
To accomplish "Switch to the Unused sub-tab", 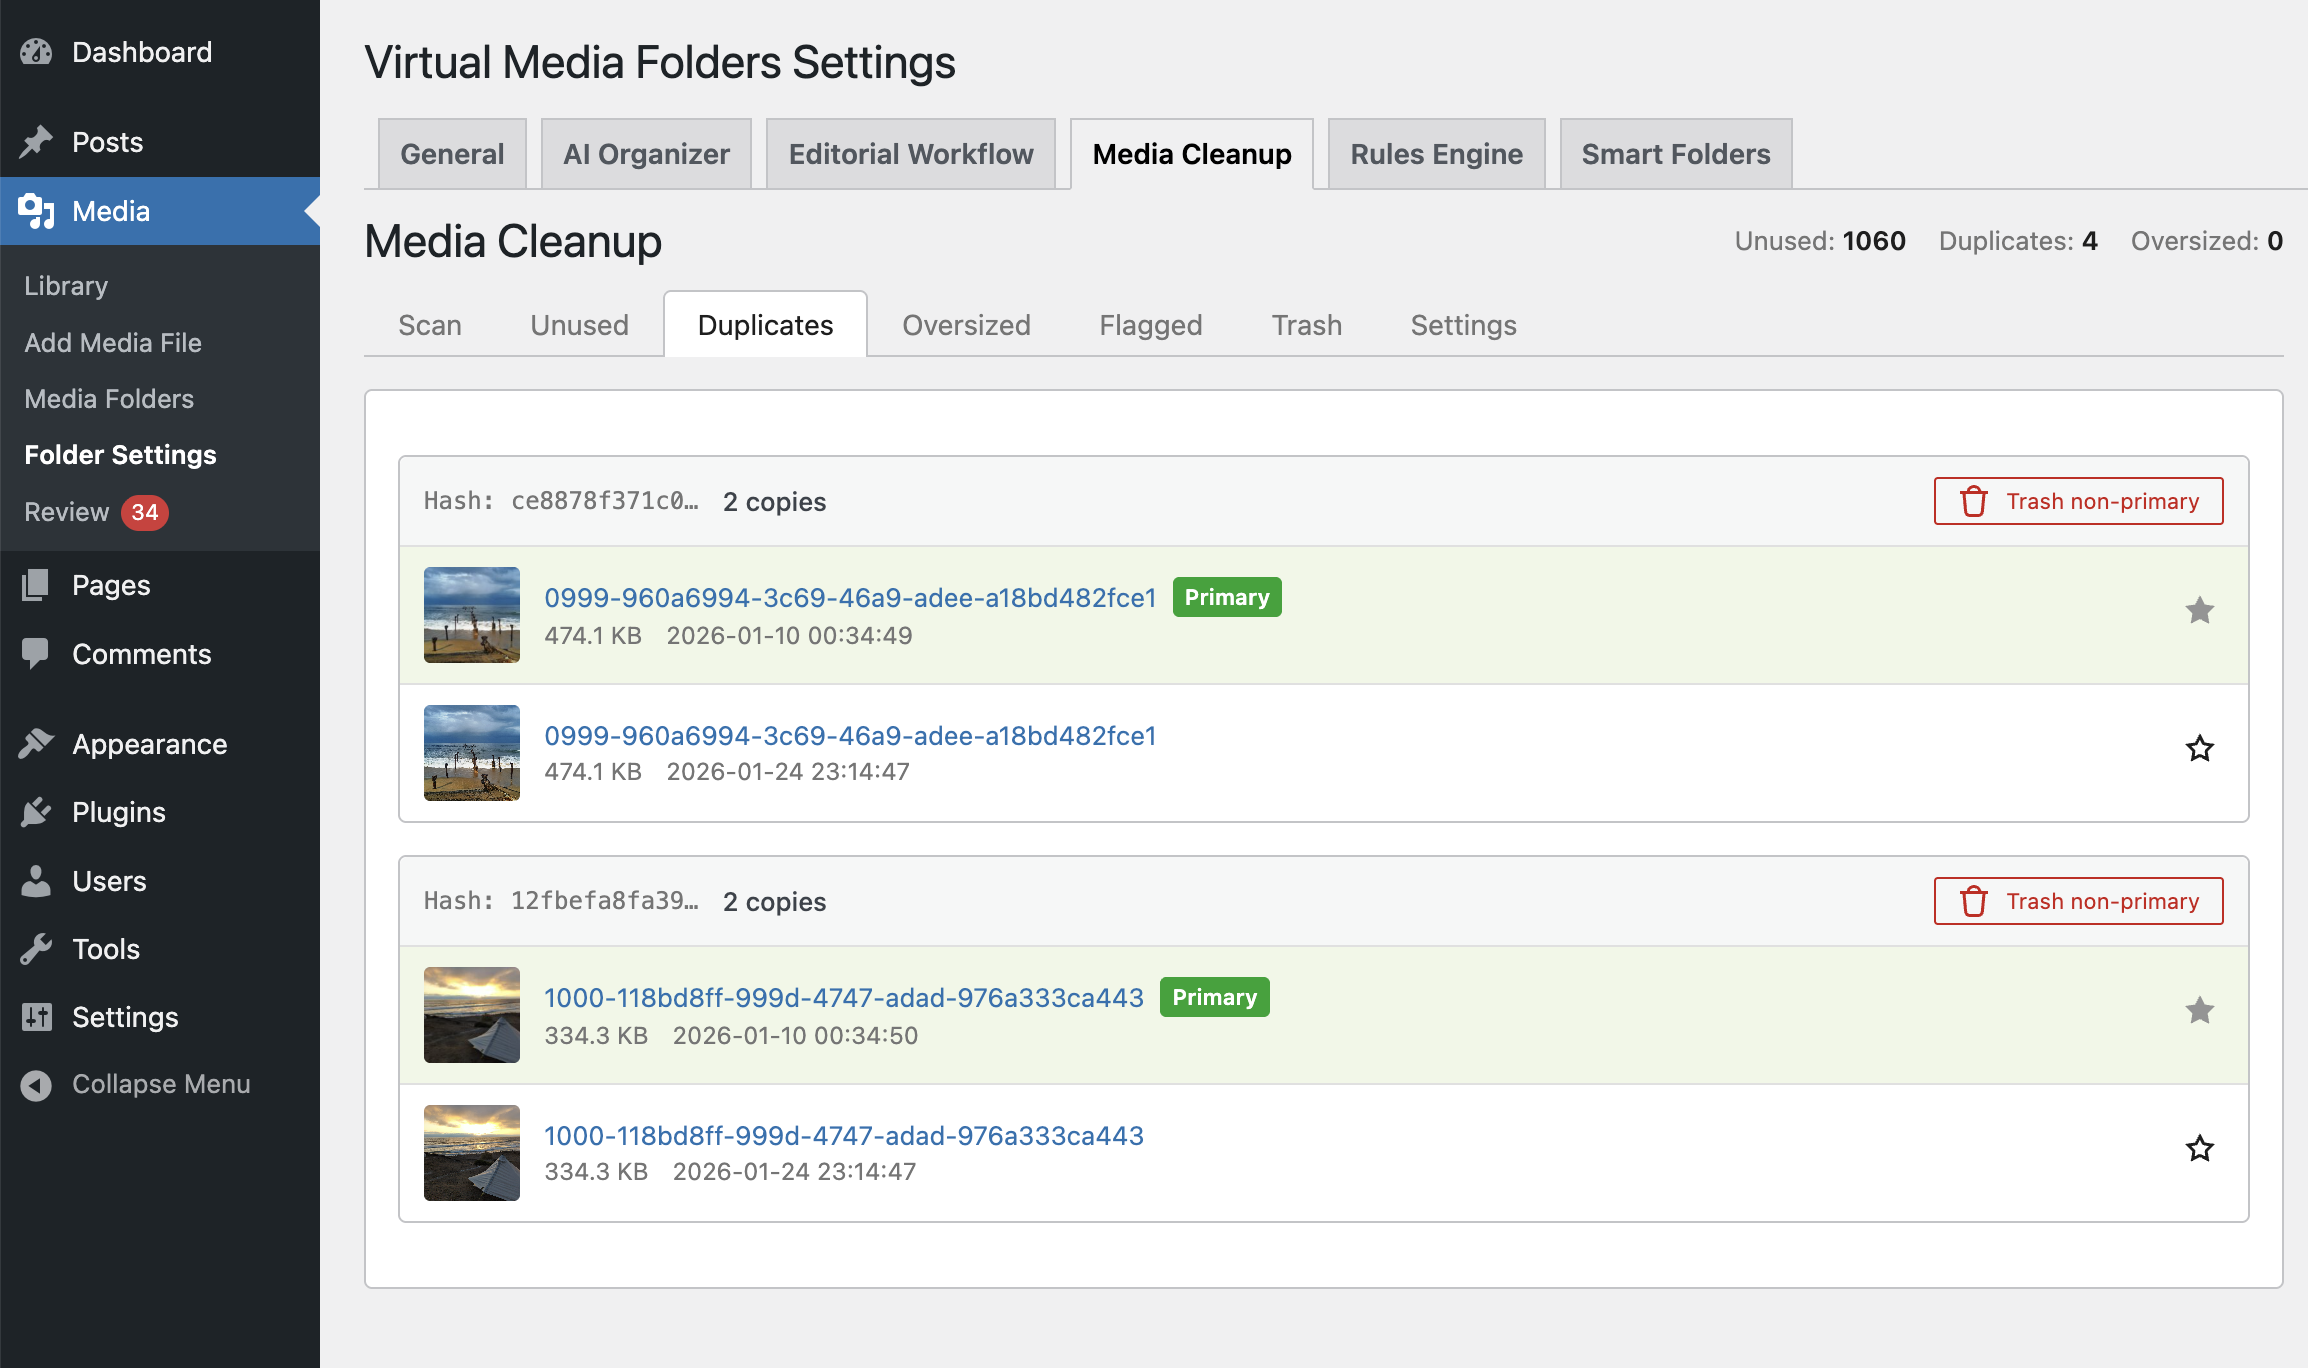I will [579, 325].
